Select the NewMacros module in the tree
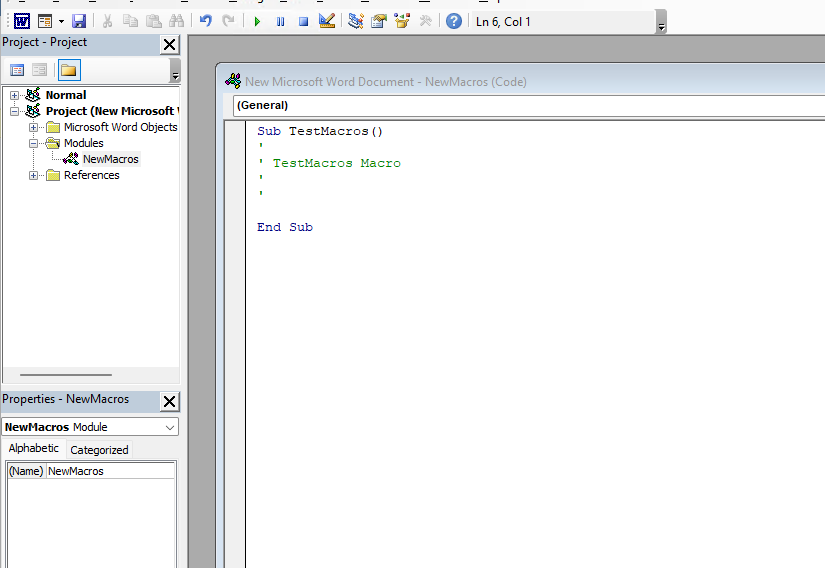This screenshot has height=568, width=825. [110, 159]
